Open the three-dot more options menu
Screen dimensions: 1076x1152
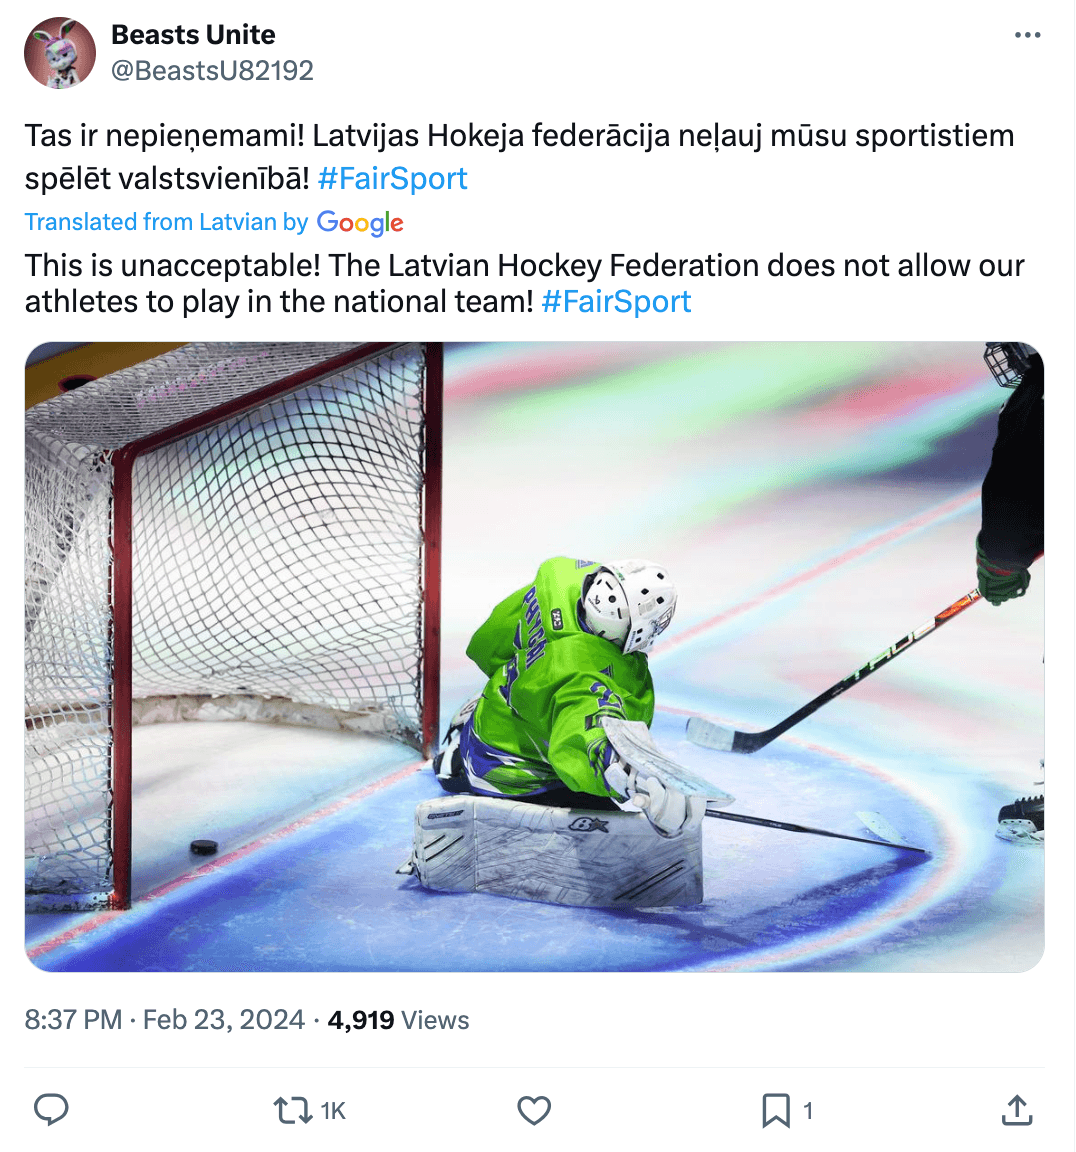coord(1027,35)
